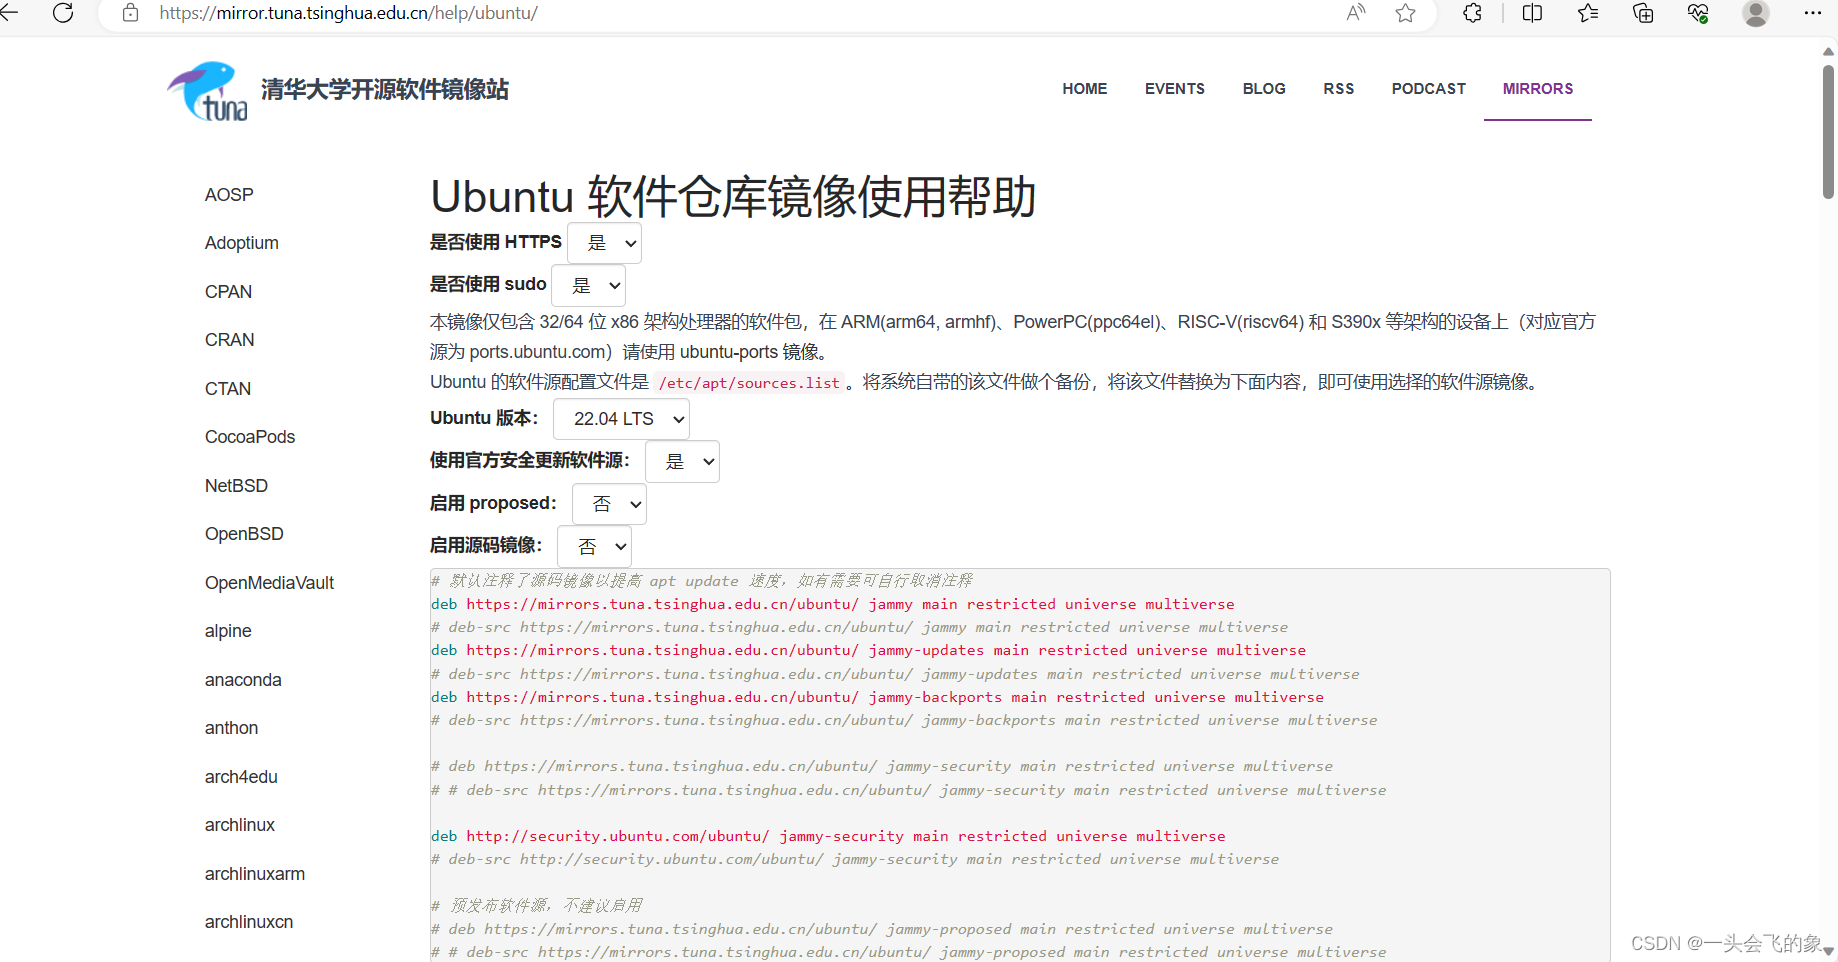Viewport: 1838px width, 962px height.
Task: Open the Ubuntu version dropdown
Action: point(620,418)
